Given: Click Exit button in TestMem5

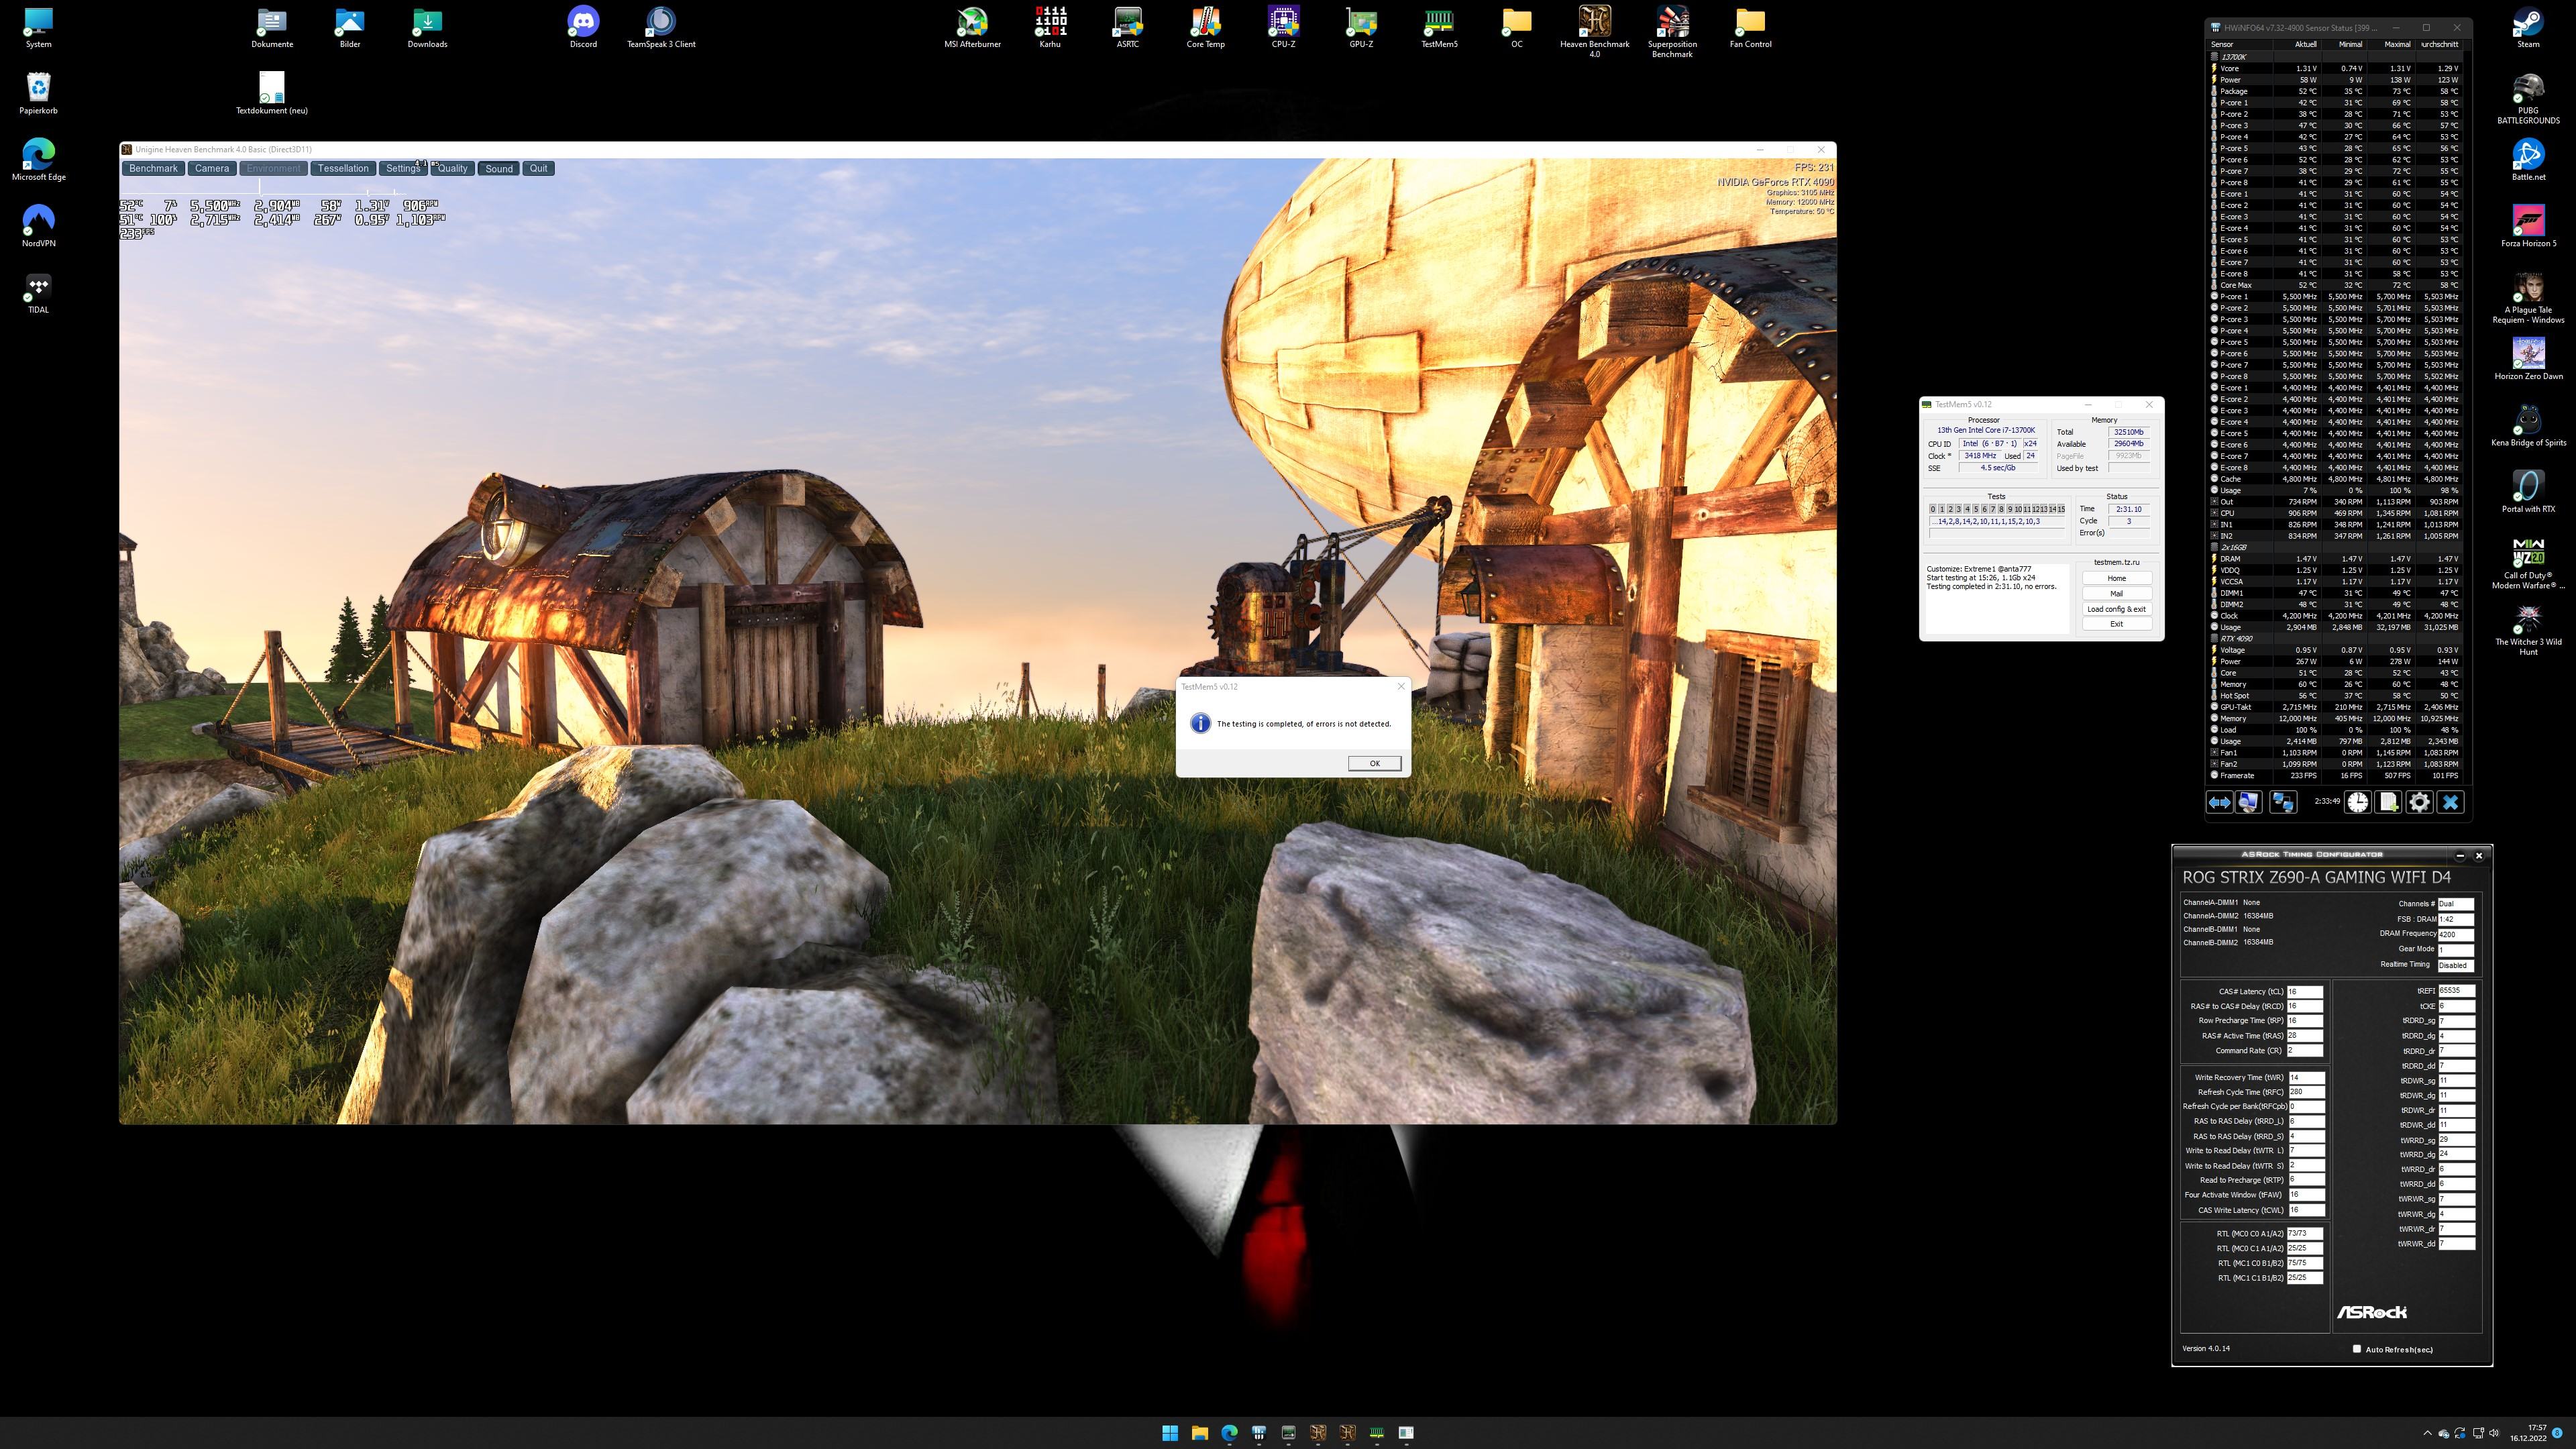Looking at the screenshot, I should [x=2116, y=624].
